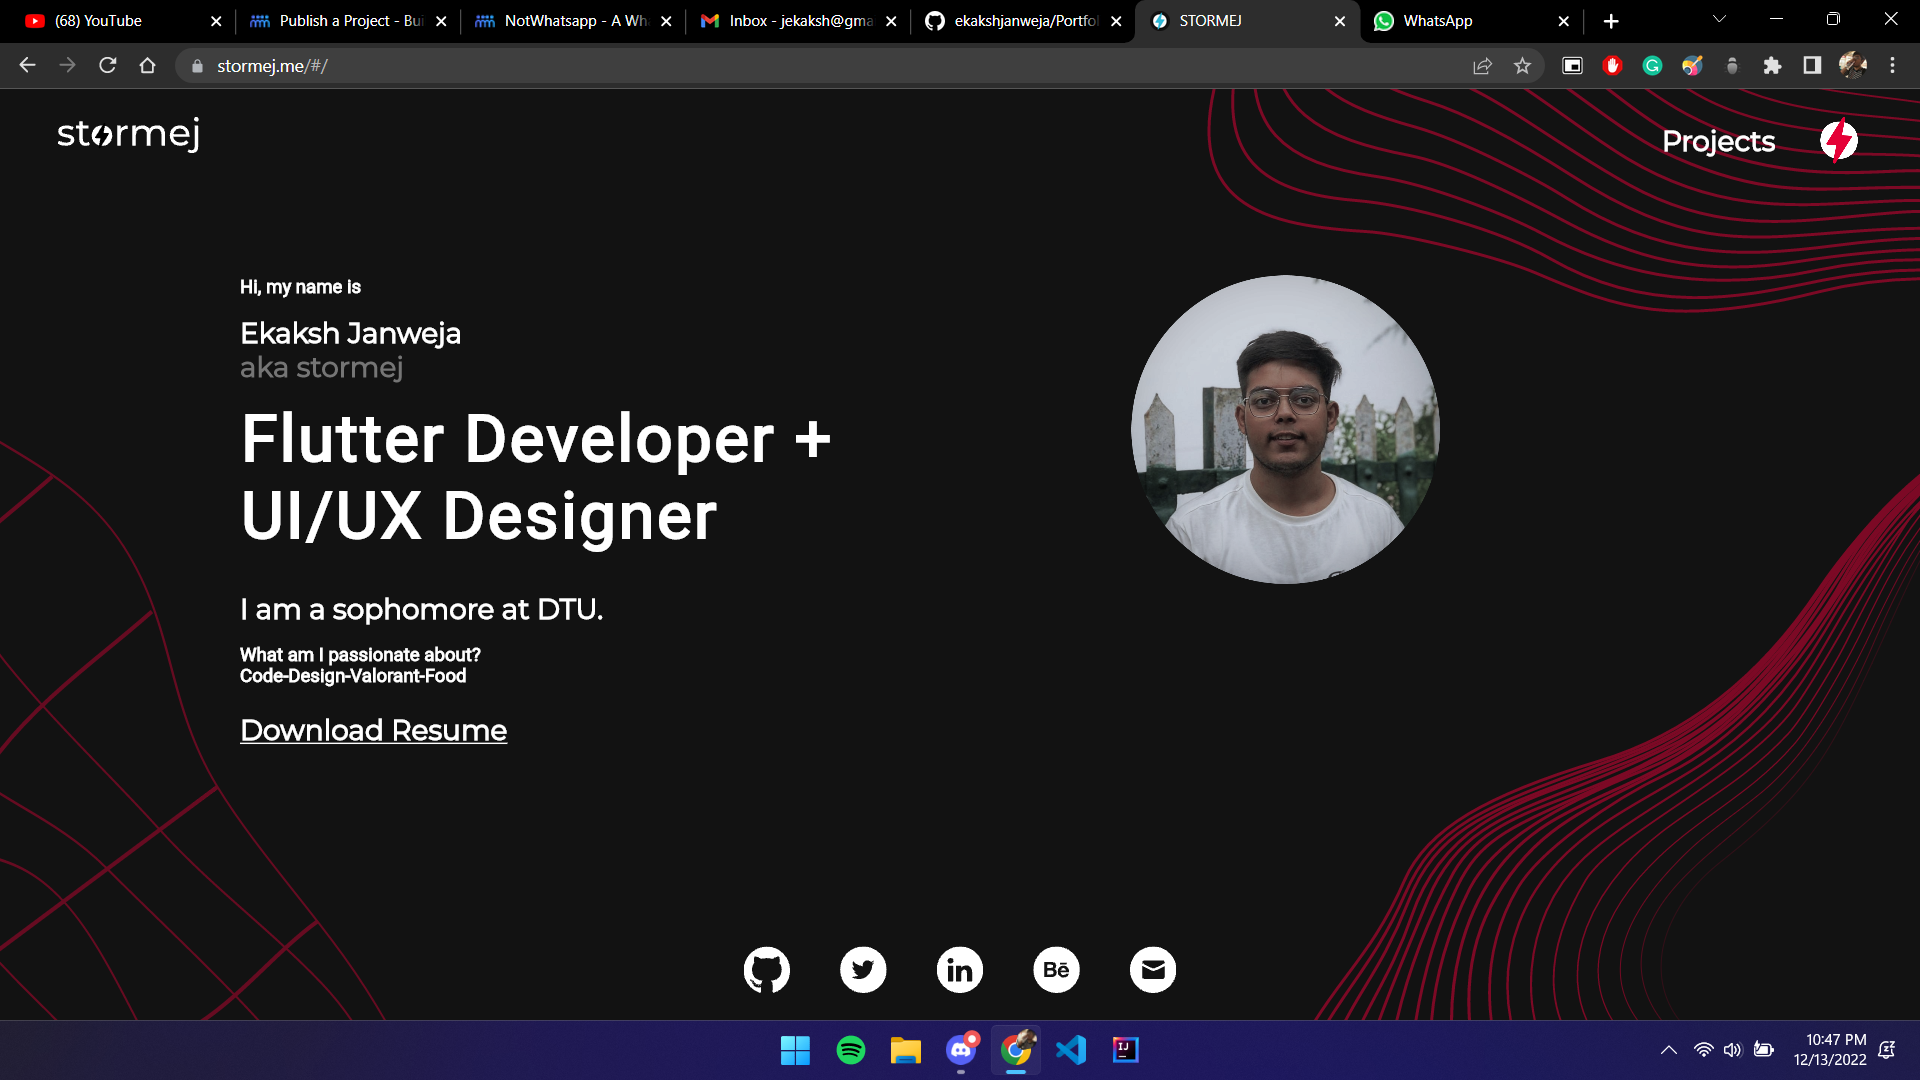Open the LinkedIn social icon
The width and height of the screenshot is (1920, 1080).
(960, 970)
